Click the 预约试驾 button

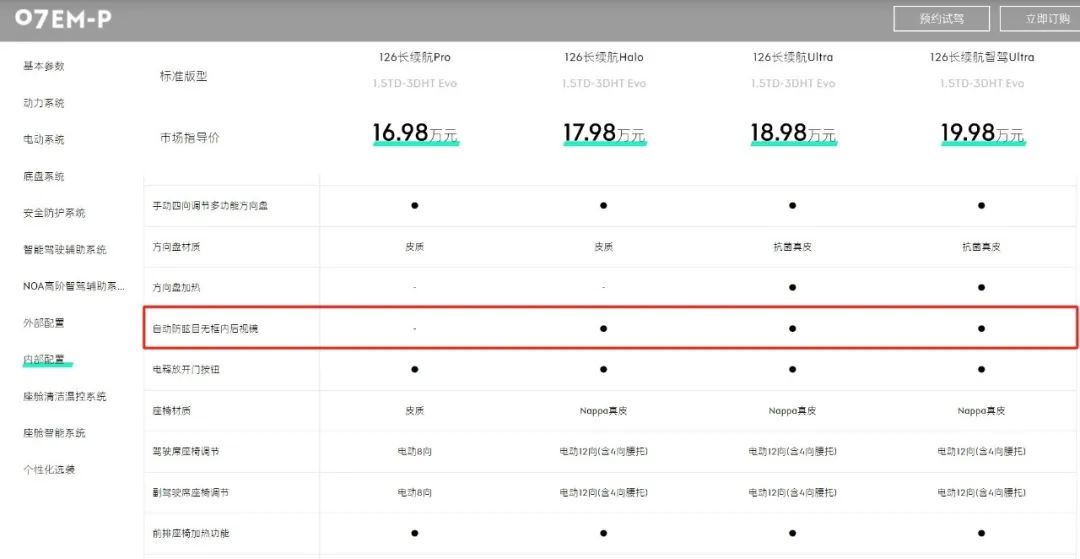[941, 19]
